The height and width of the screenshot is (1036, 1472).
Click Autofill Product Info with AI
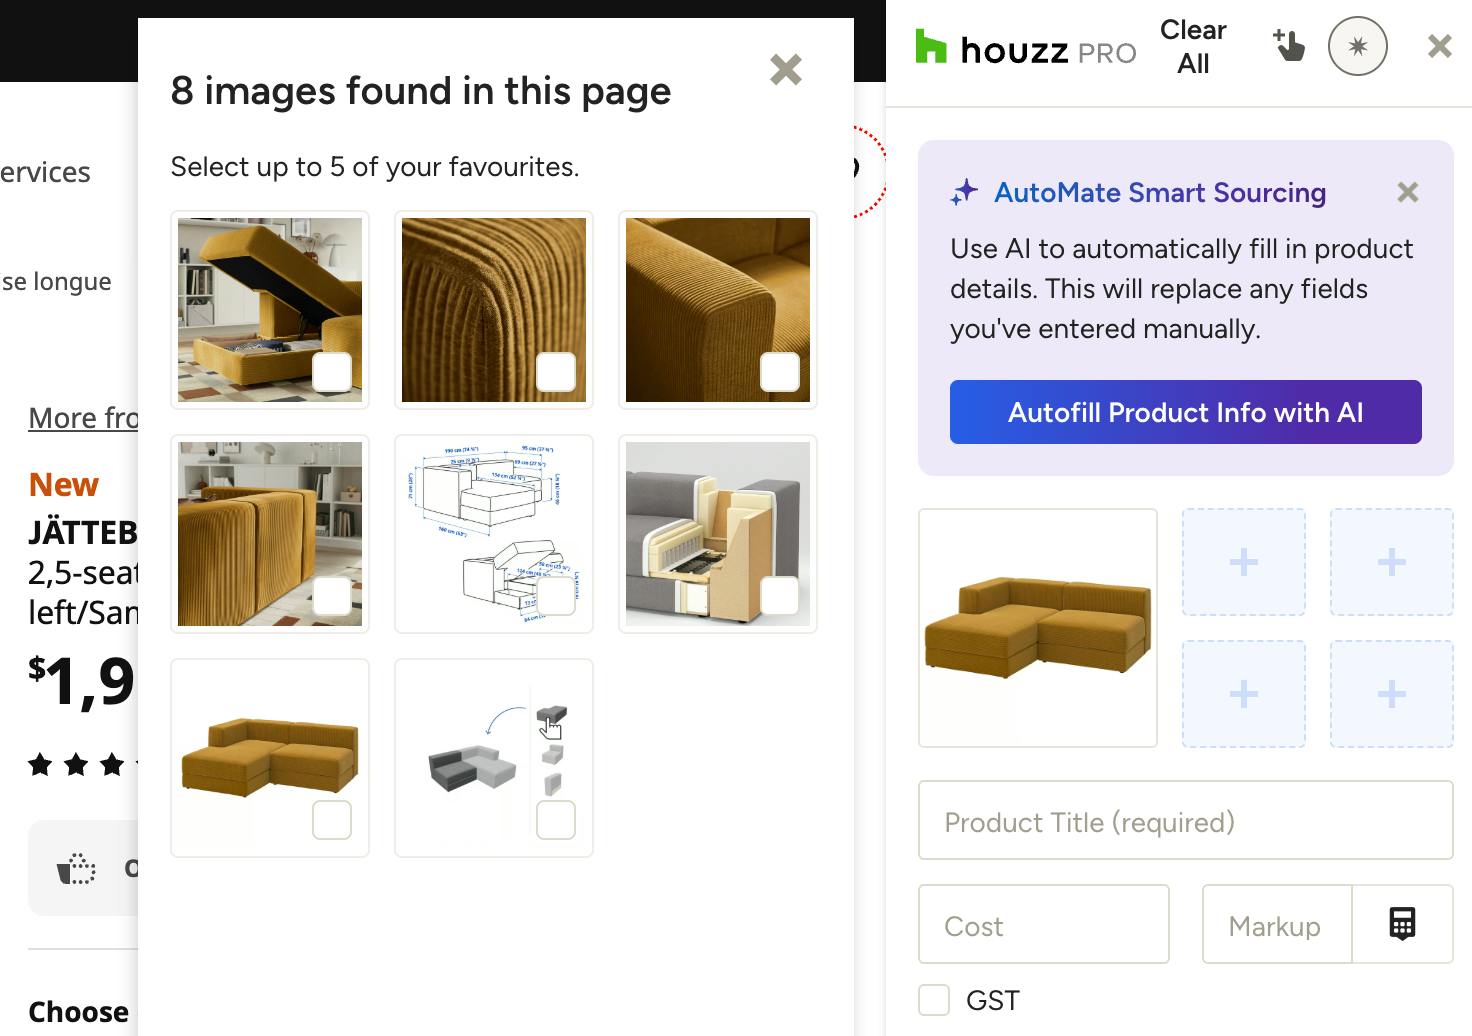tap(1185, 412)
